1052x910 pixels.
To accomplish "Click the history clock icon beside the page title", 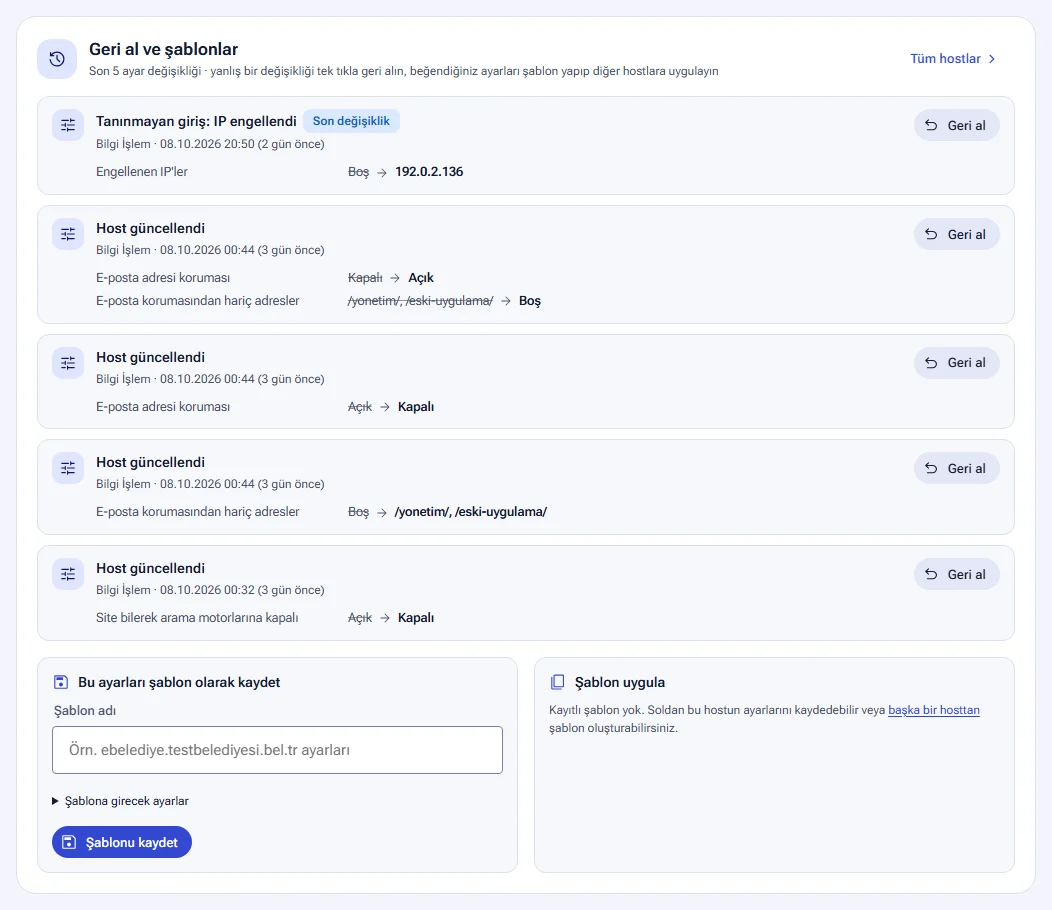I will pyautogui.click(x=57, y=59).
